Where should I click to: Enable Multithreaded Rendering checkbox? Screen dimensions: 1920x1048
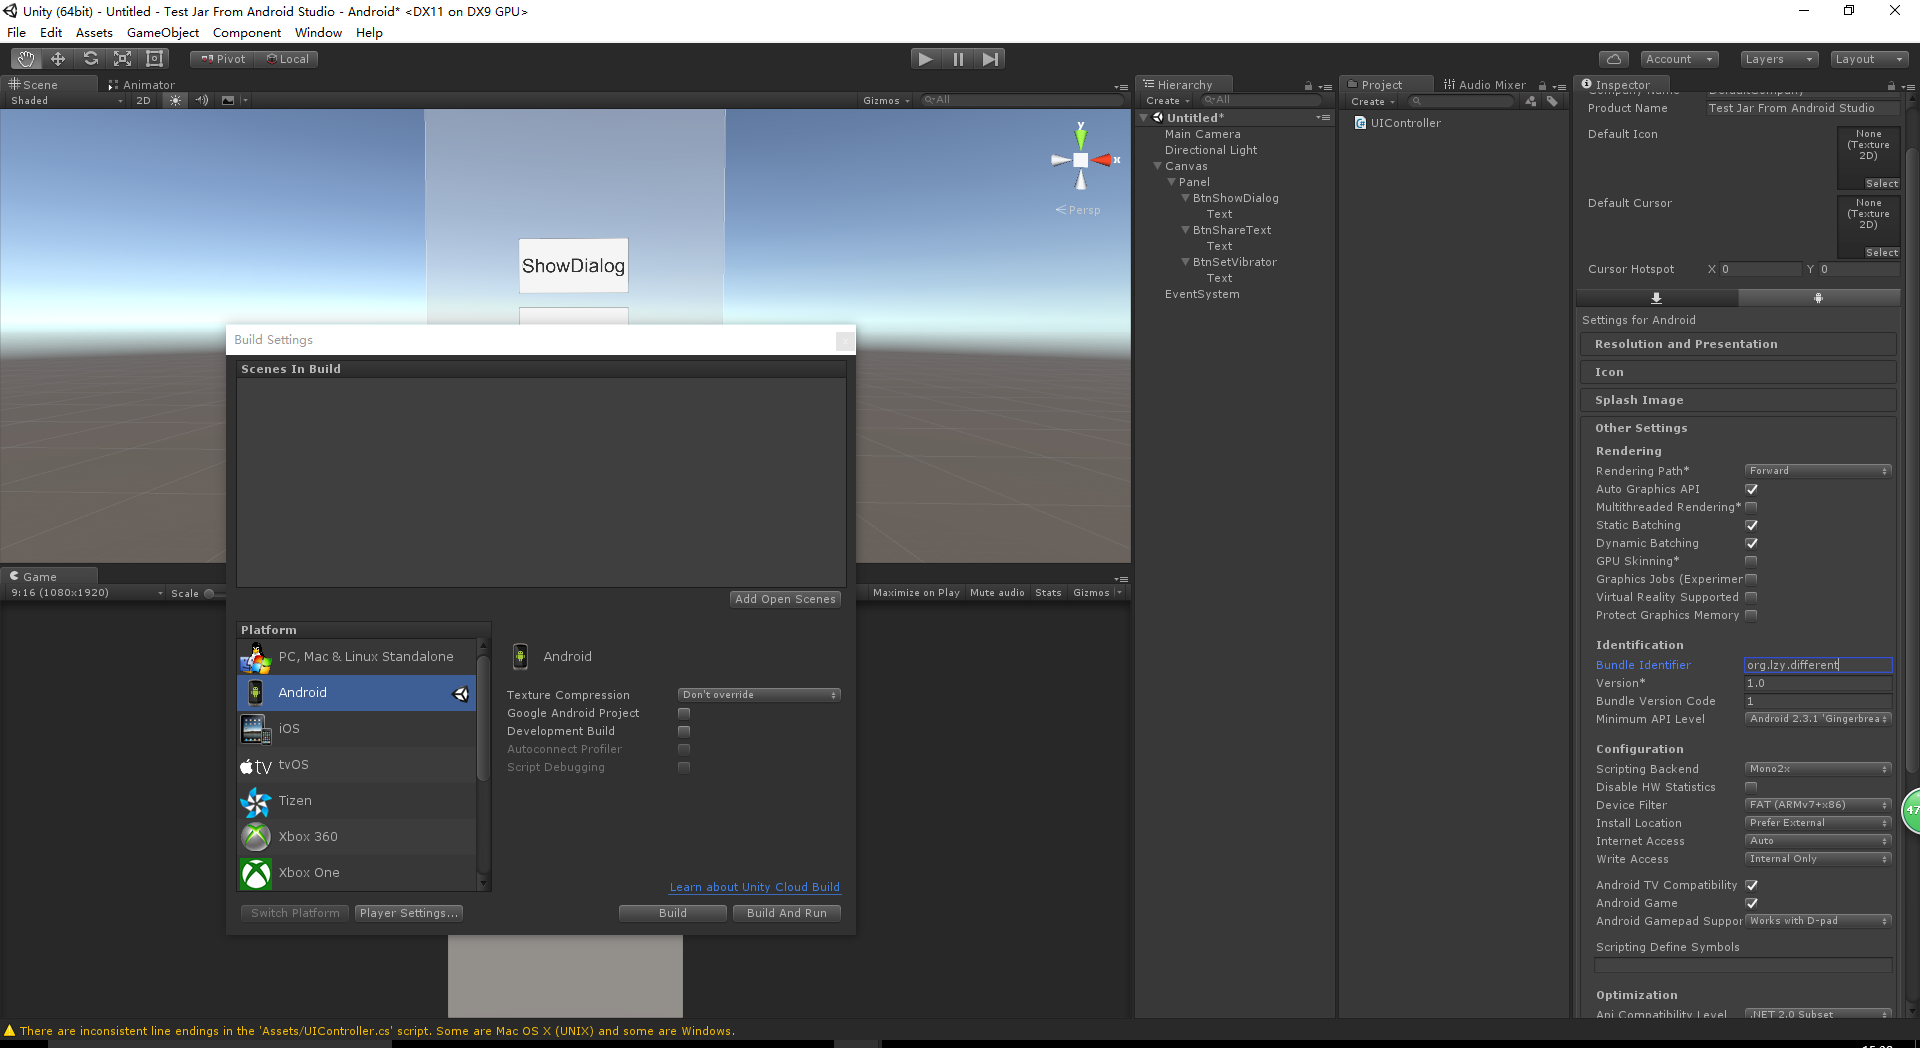[x=1751, y=507]
